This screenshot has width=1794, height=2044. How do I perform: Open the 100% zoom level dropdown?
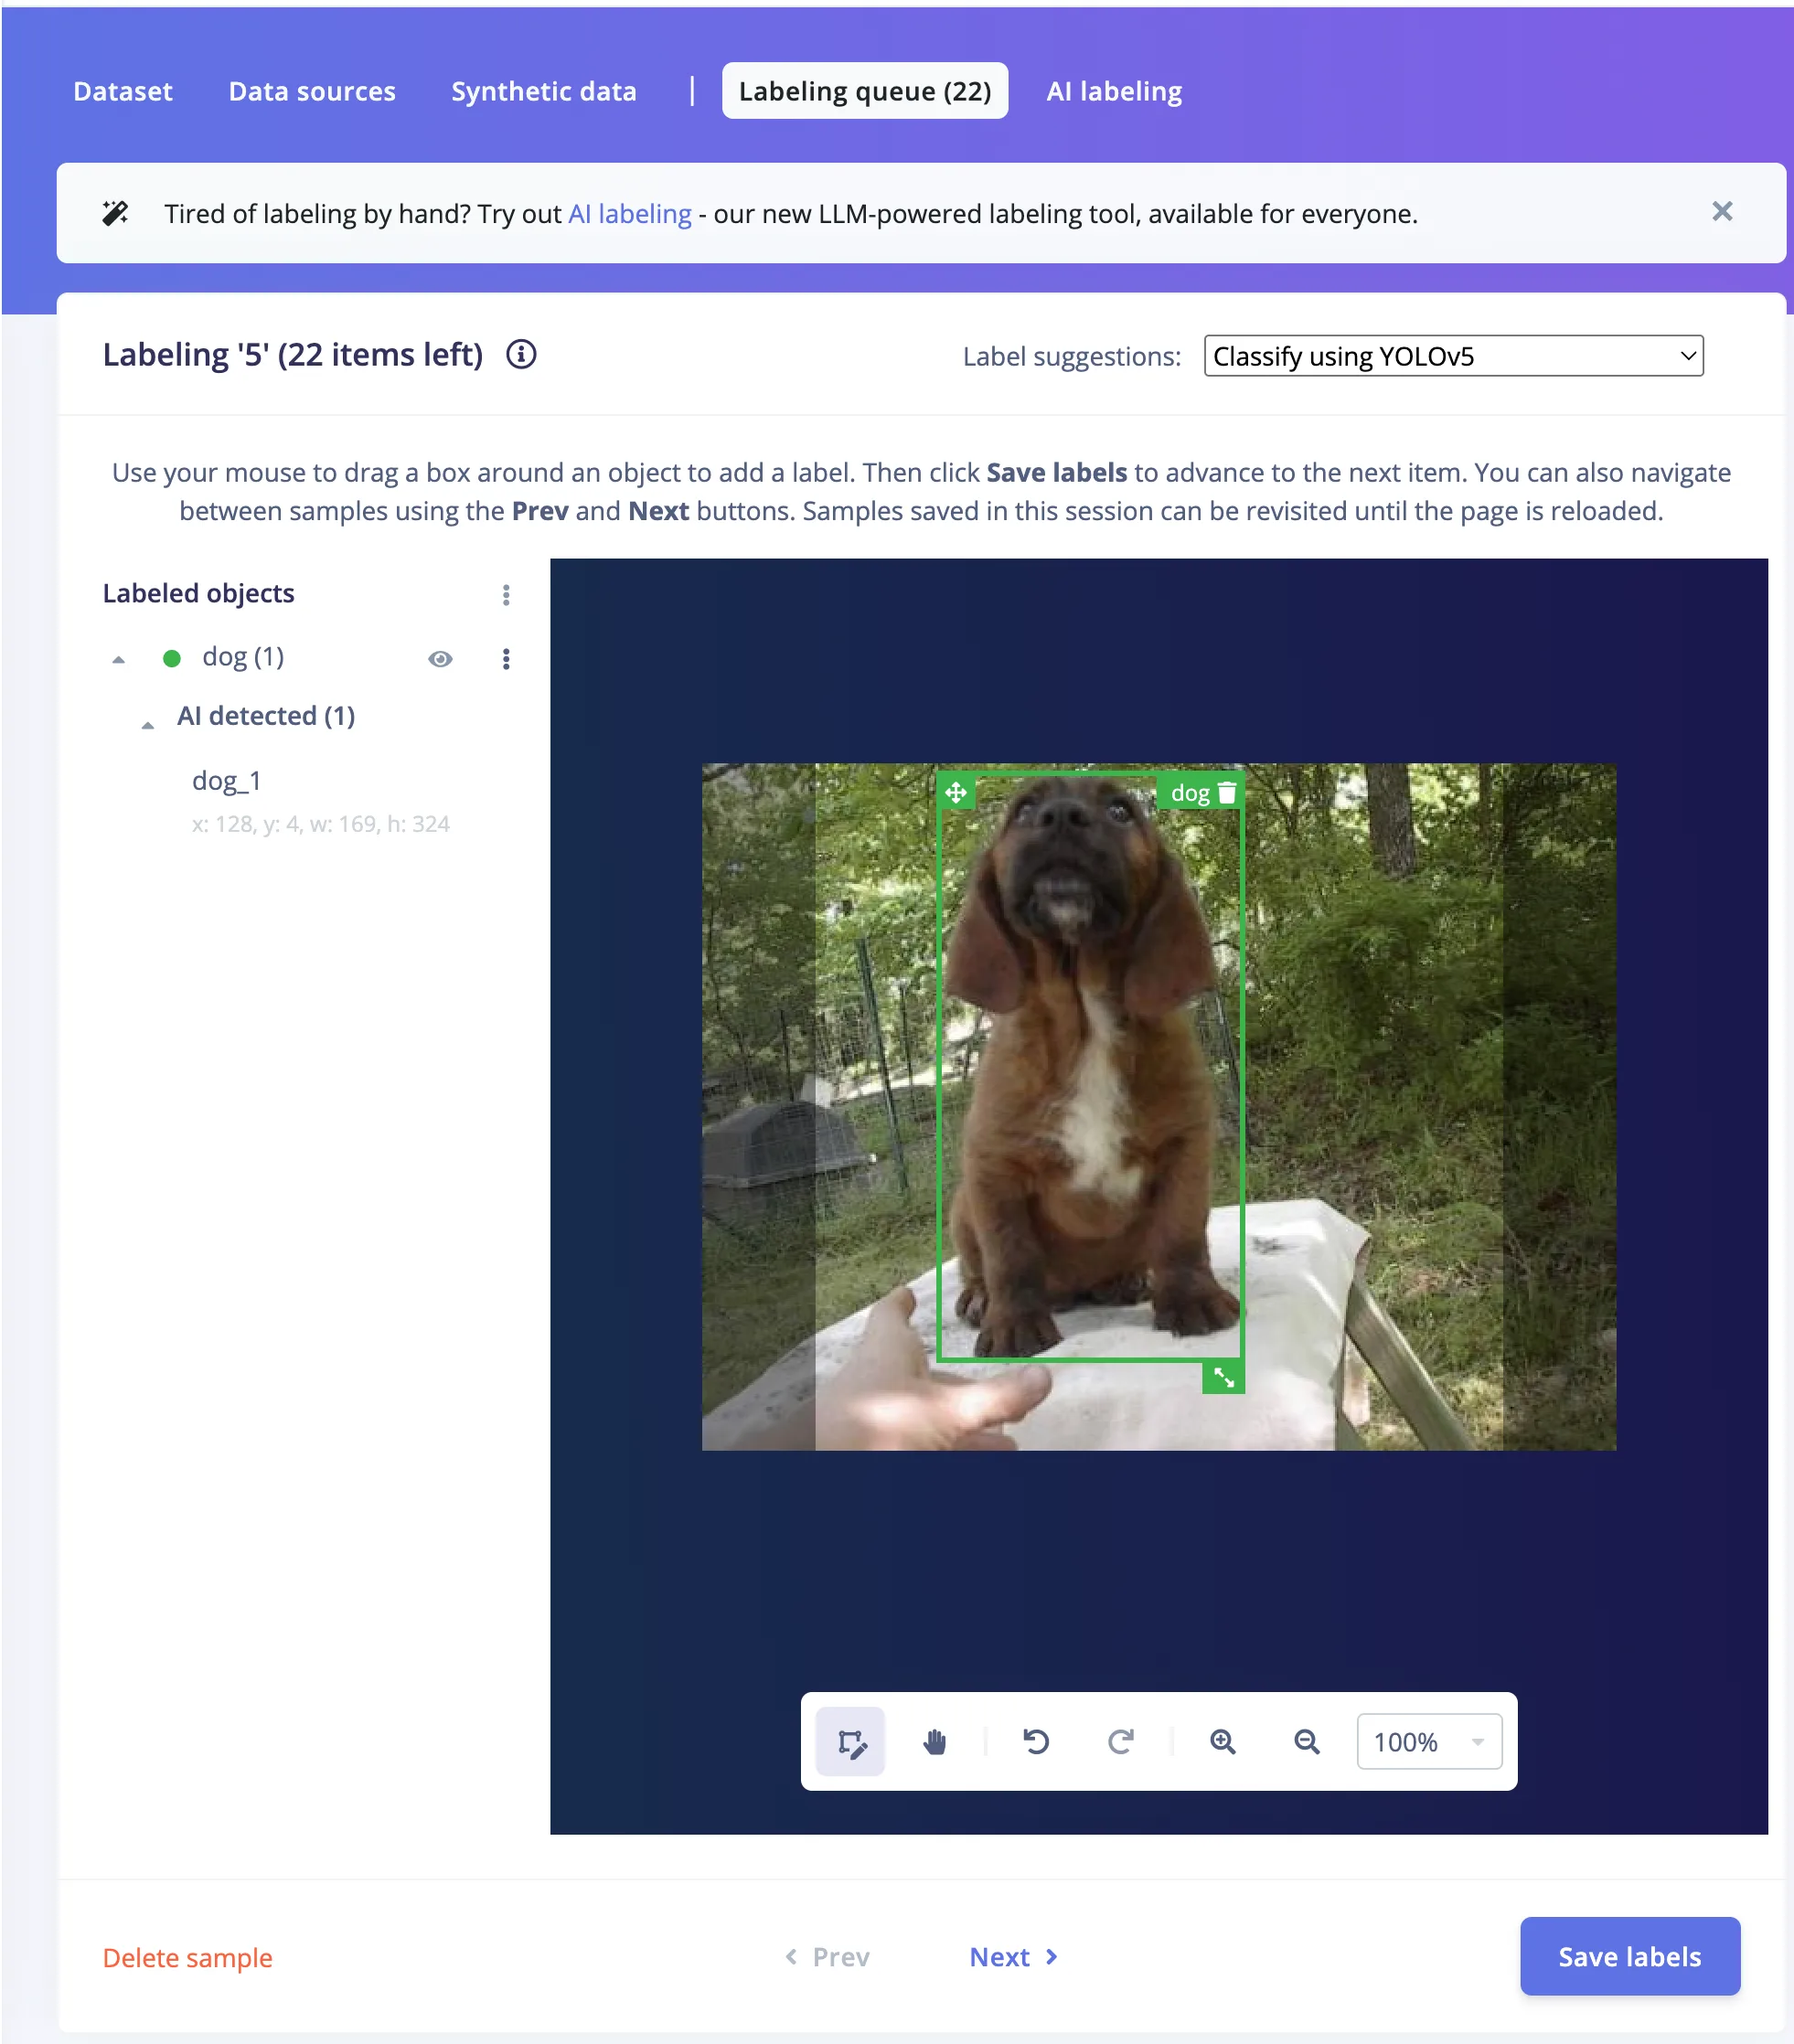pos(1429,1742)
